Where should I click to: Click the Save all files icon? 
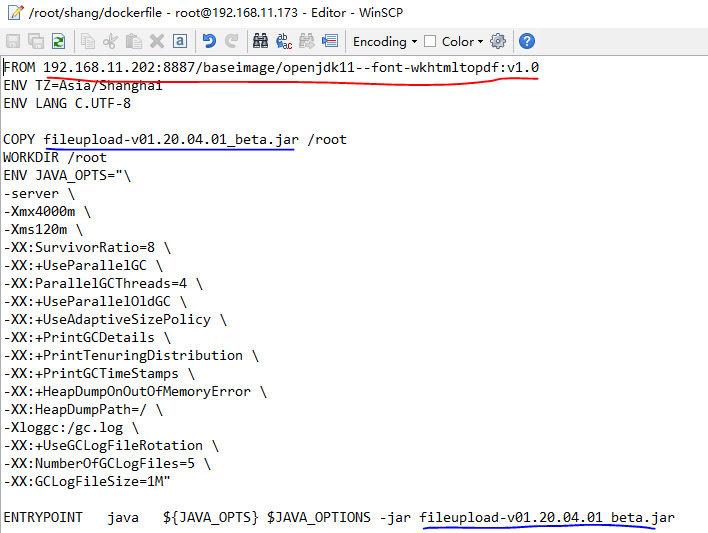click(36, 41)
